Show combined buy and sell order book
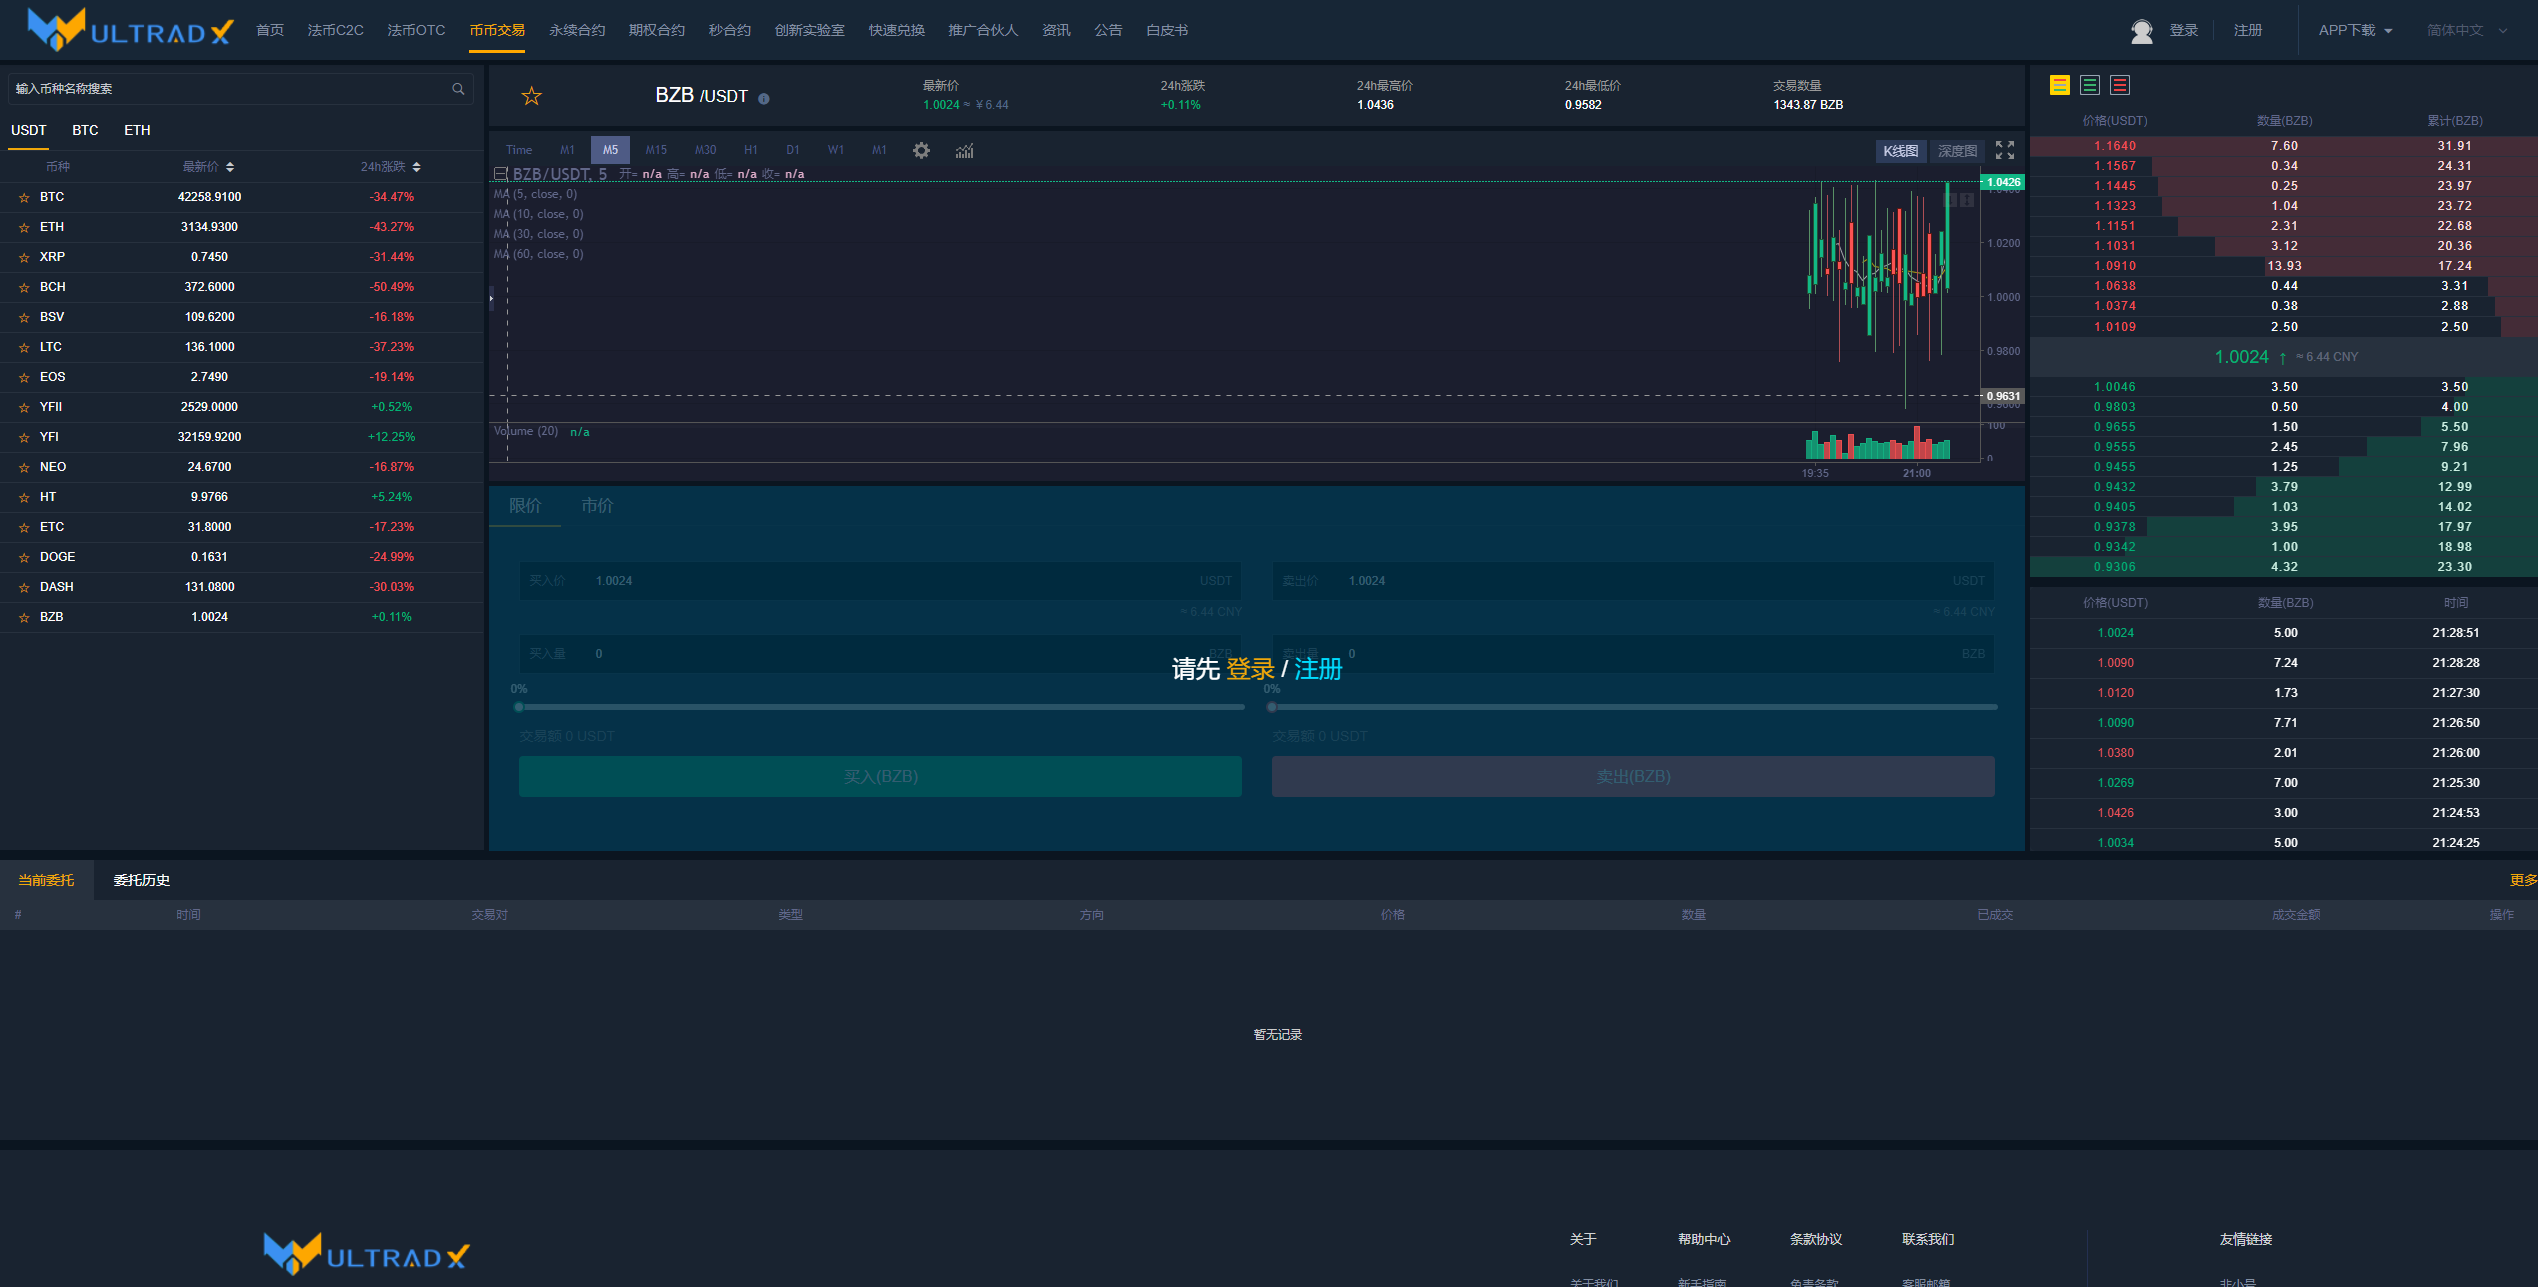The width and height of the screenshot is (2538, 1287). pyautogui.click(x=2059, y=85)
